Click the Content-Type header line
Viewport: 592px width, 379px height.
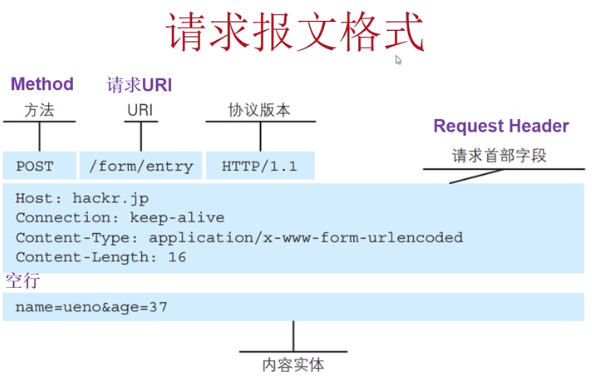click(x=239, y=238)
